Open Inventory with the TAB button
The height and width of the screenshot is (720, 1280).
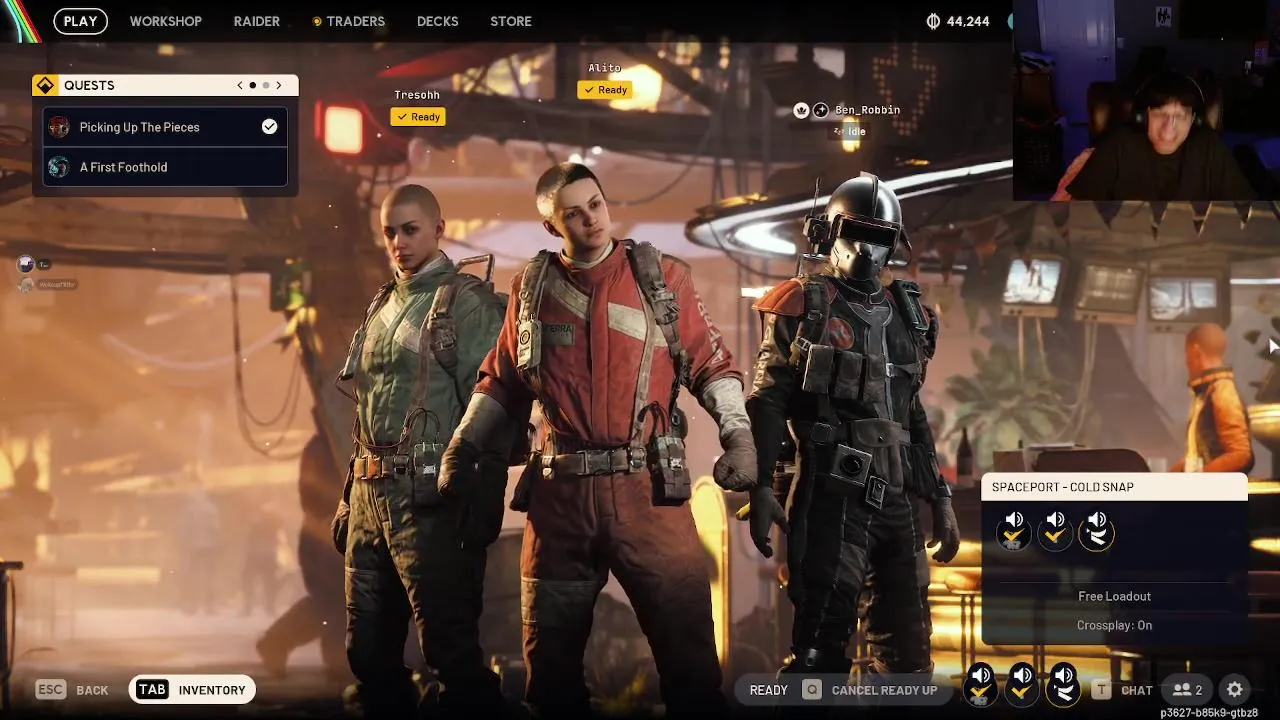[192, 690]
